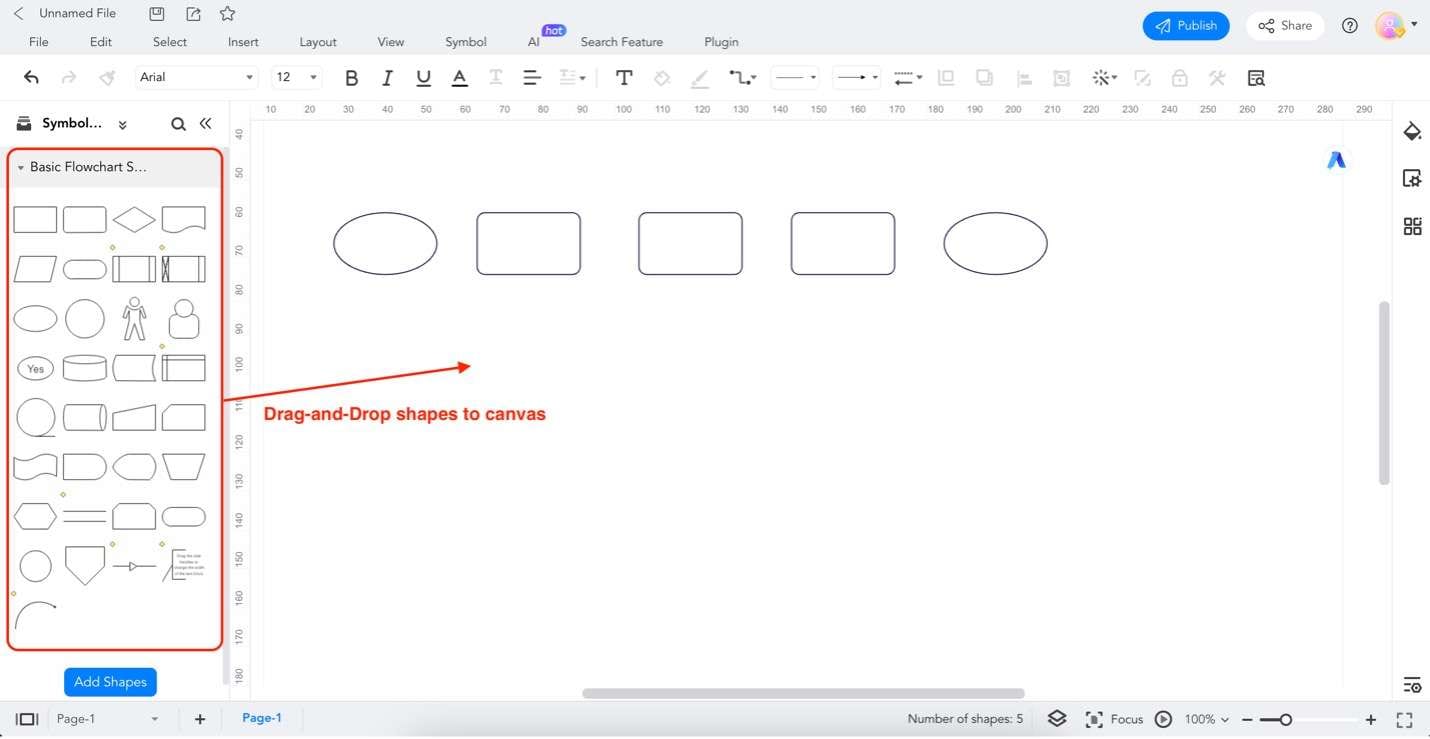Open the font color picker
This screenshot has height=739, width=1430.
(x=459, y=78)
